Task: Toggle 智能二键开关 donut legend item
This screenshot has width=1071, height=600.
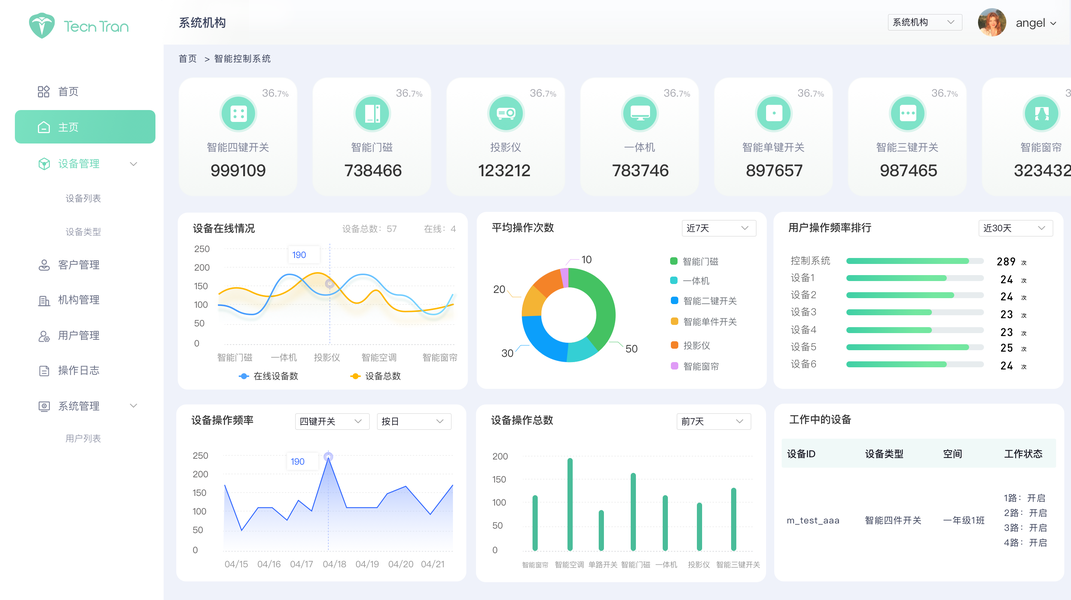Action: (704, 301)
